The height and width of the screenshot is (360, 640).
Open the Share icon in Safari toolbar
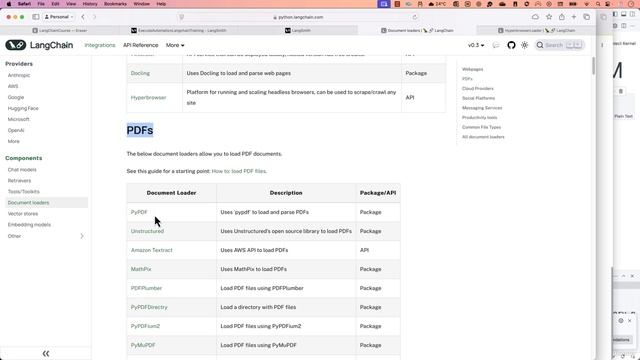coord(562,17)
